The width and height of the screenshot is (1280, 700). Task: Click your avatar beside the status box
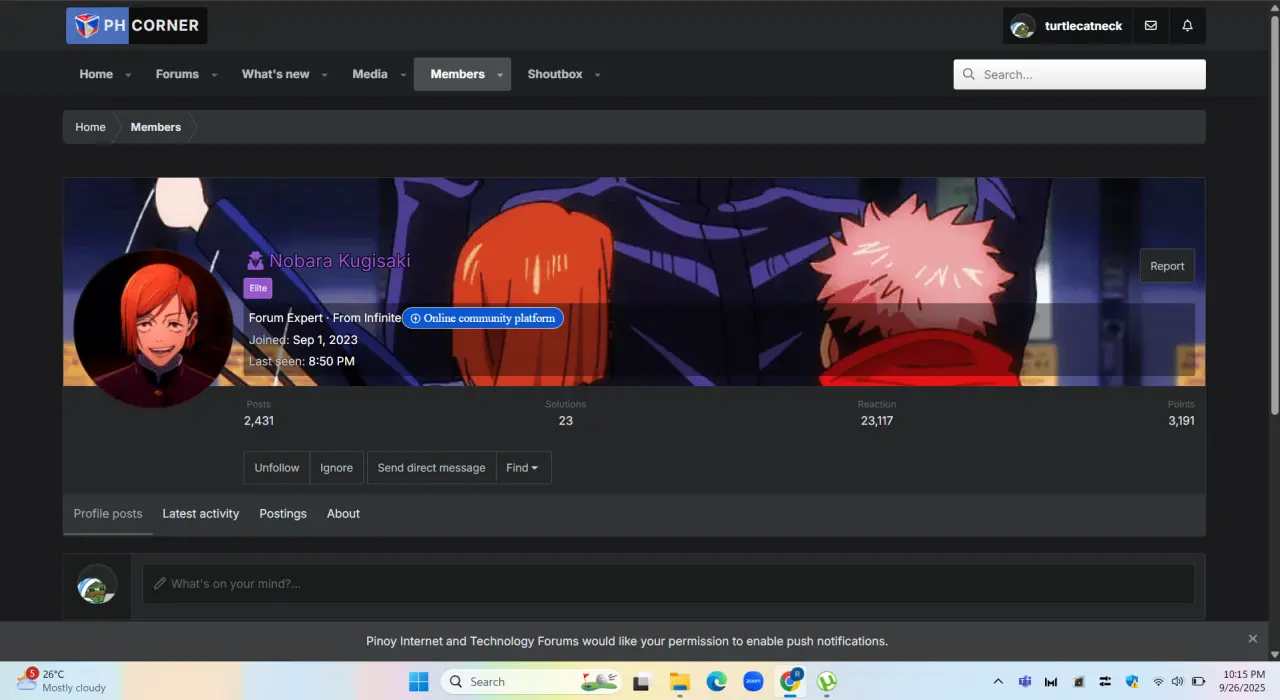[x=97, y=584]
